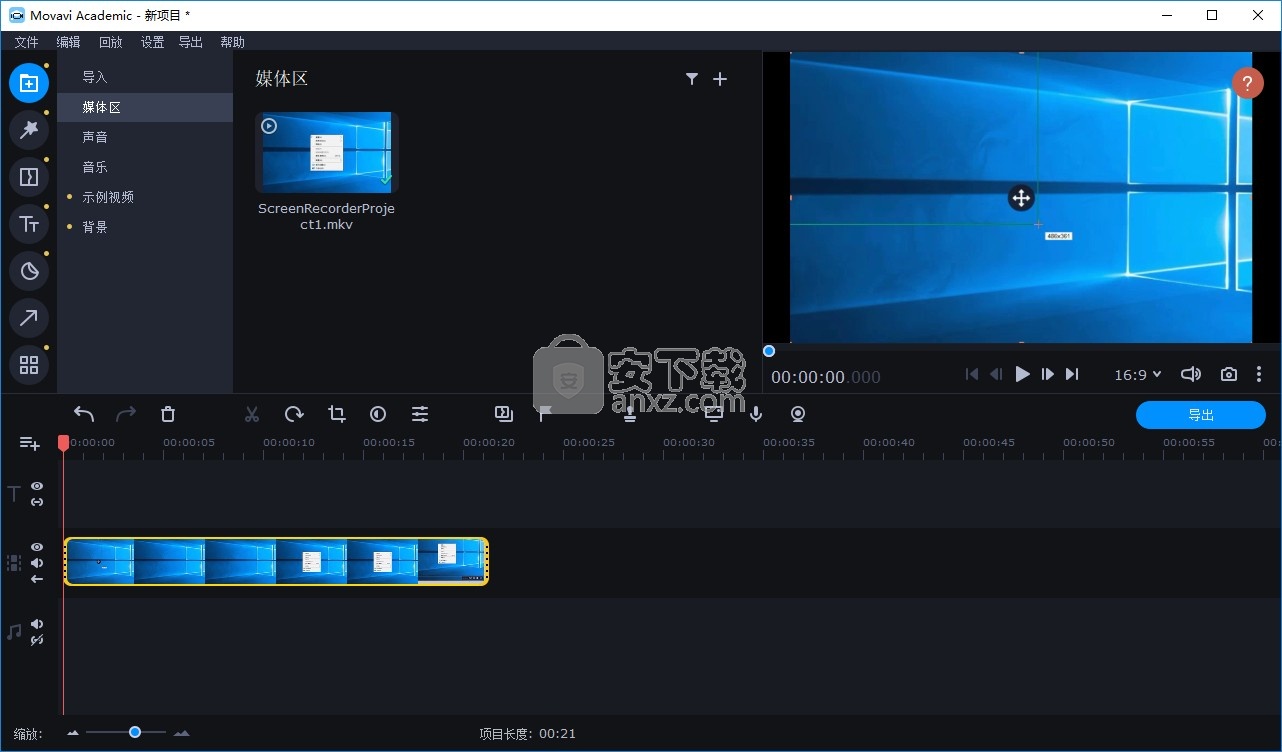Select the video clip on timeline

[276, 561]
